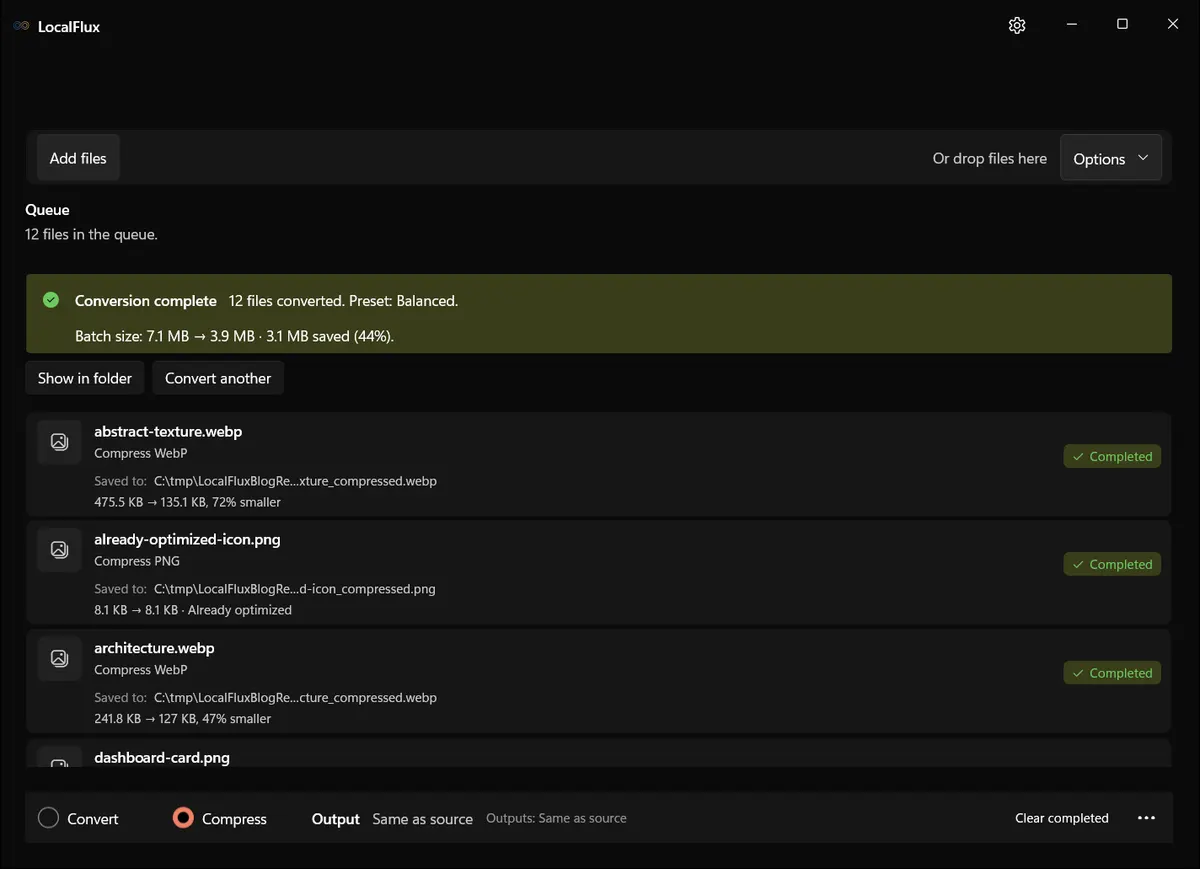Screen dimensions: 1200x869
Task: Click the saved path for architecture.webp
Action: [x=295, y=697]
